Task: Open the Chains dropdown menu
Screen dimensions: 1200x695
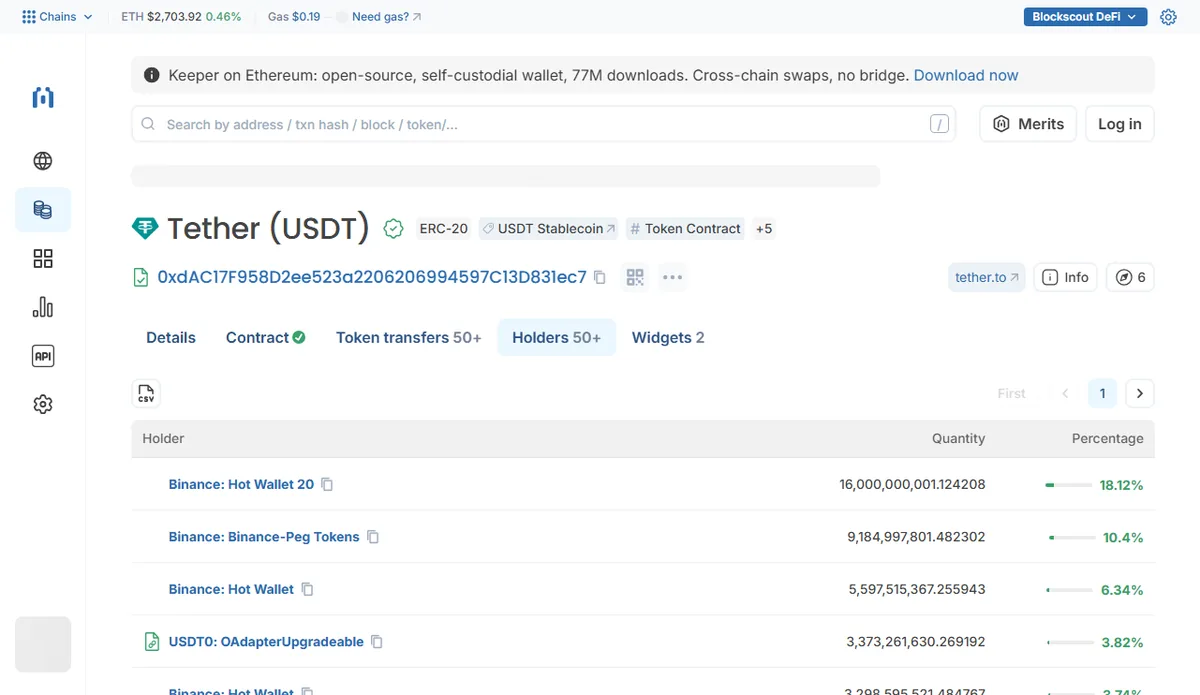Action: pyautogui.click(x=57, y=17)
